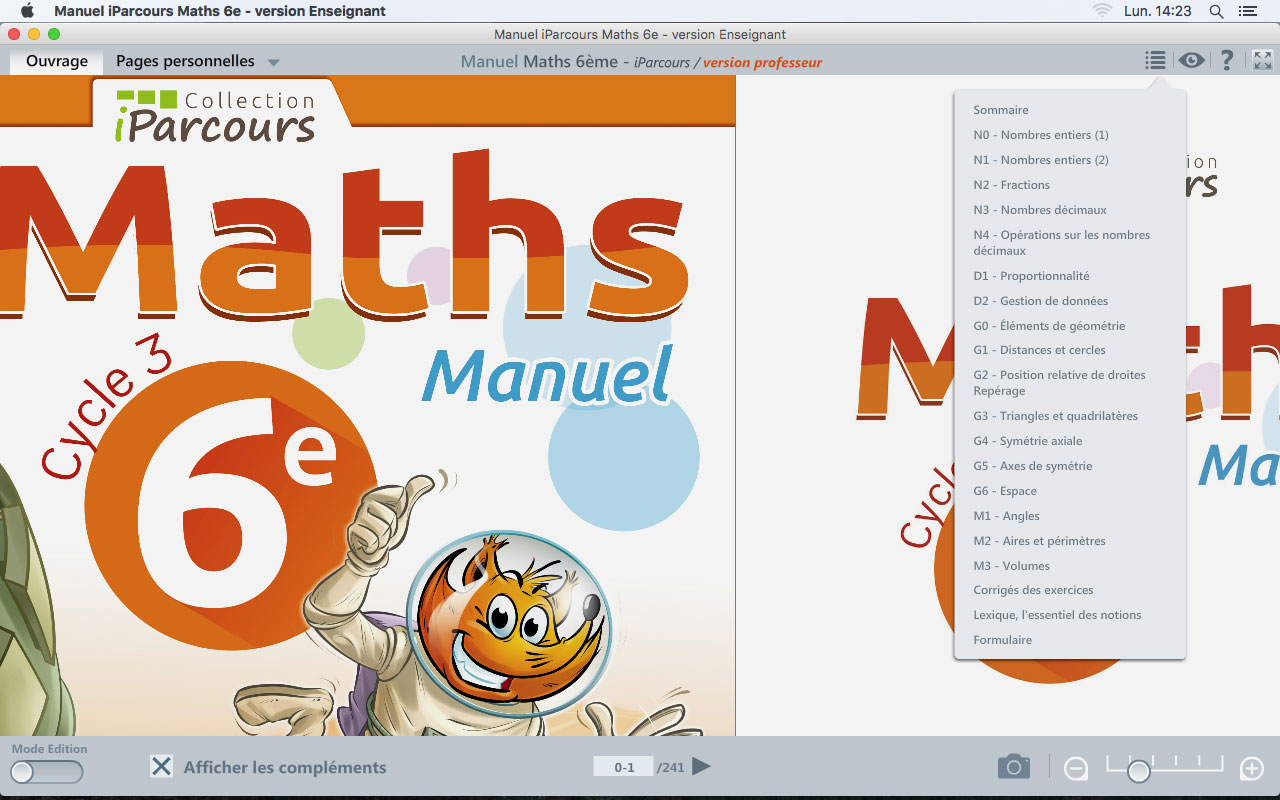Select the Pages personnelles tab
The image size is (1280, 800).
185,61
